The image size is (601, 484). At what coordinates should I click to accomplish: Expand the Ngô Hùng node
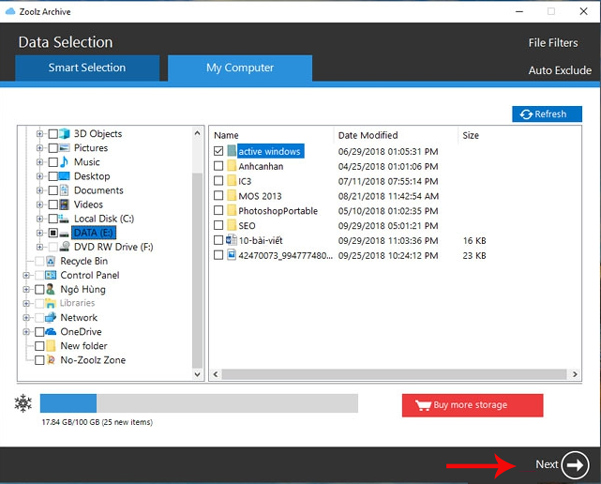[26, 289]
